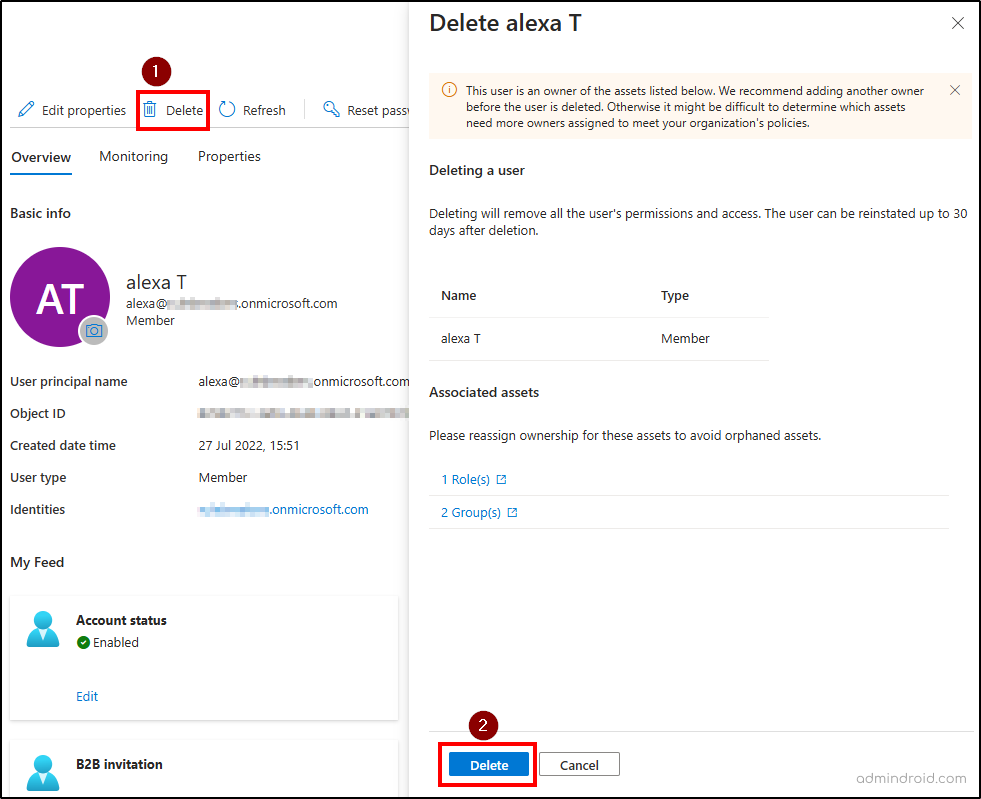The width and height of the screenshot is (981, 799).
Task: Click the Identities onmicrosoft.com link
Action: point(283,509)
